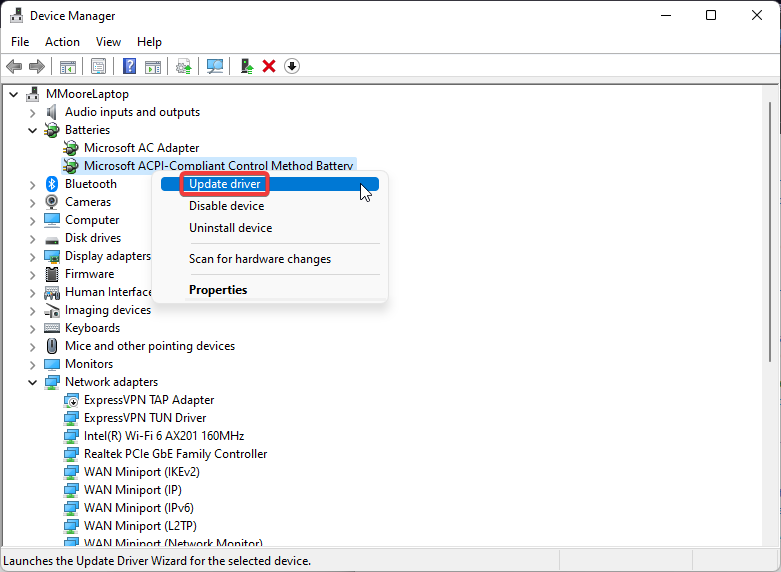Collapse the Network adapters category
781x572 pixels.
pyautogui.click(x=32, y=383)
